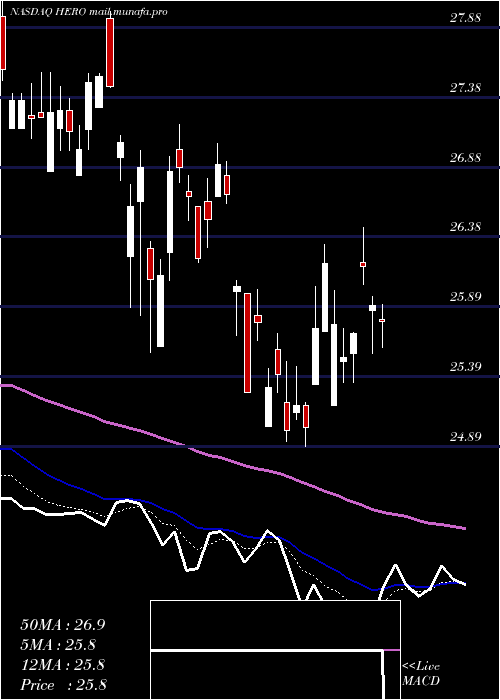The height and width of the screenshot is (700, 500).
Task: Click the 50MA : 26.9 readout
Action: click(62, 625)
